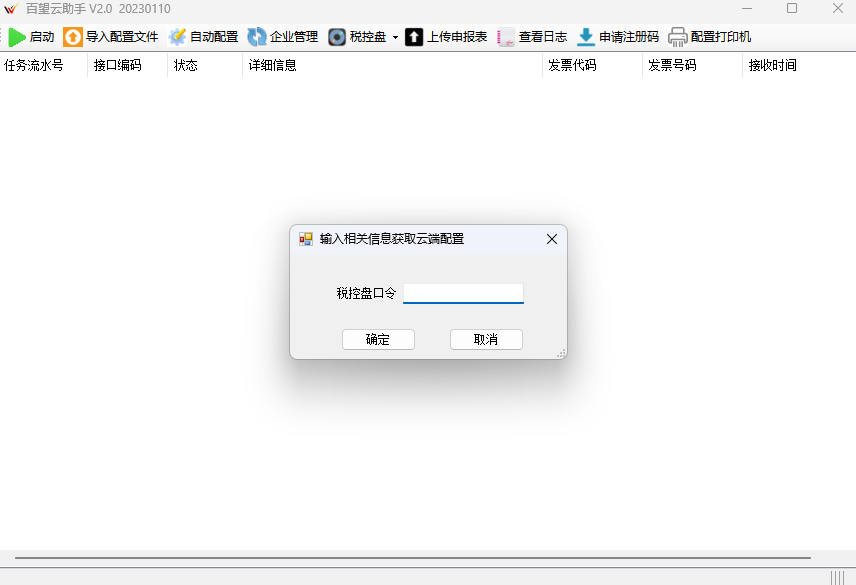Select the 详细信息 column header
The height and width of the screenshot is (585, 856).
pyautogui.click(x=273, y=65)
